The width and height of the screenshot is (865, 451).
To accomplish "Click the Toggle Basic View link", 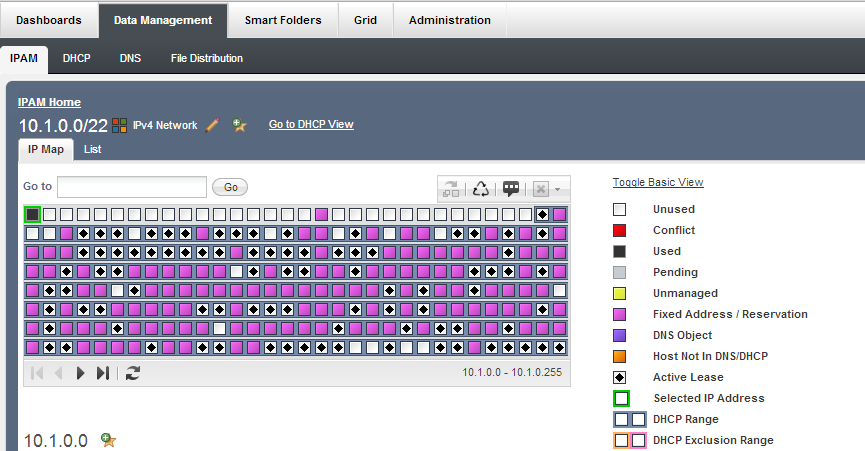I will (x=658, y=182).
